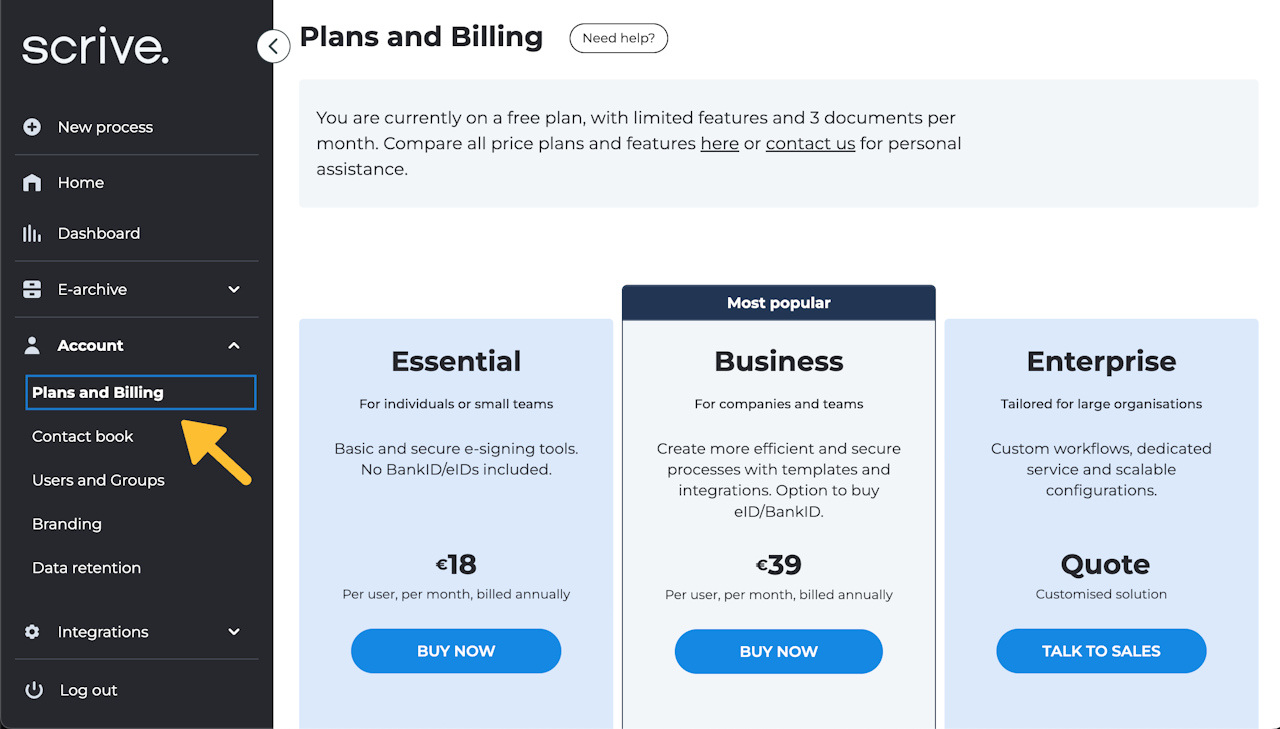The width and height of the screenshot is (1280, 729).
Task: Click the Scrive logo
Action: point(96,48)
